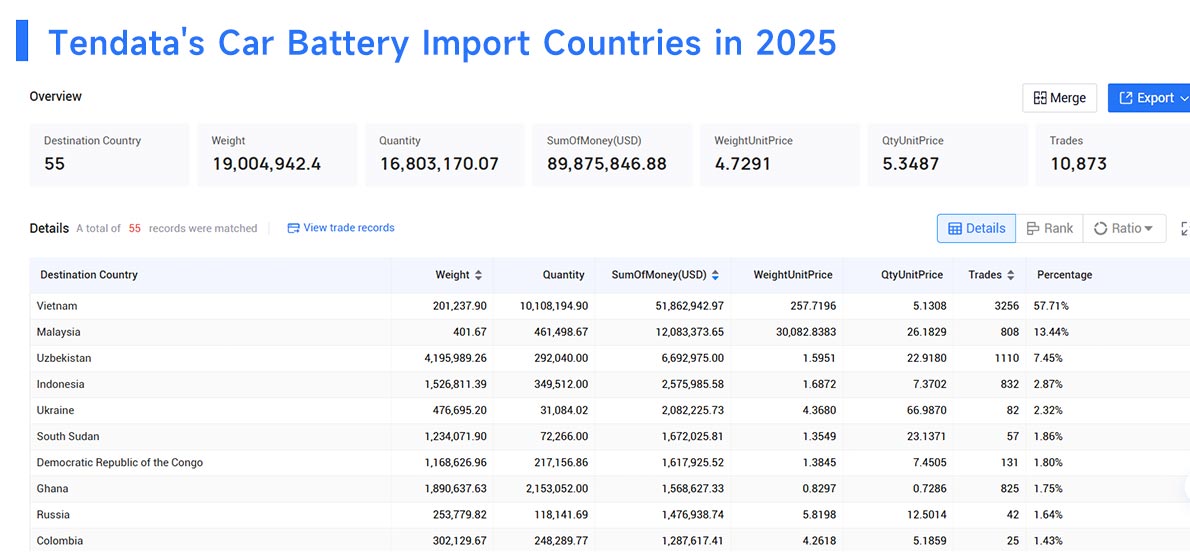Select the Colombia row

point(610,541)
